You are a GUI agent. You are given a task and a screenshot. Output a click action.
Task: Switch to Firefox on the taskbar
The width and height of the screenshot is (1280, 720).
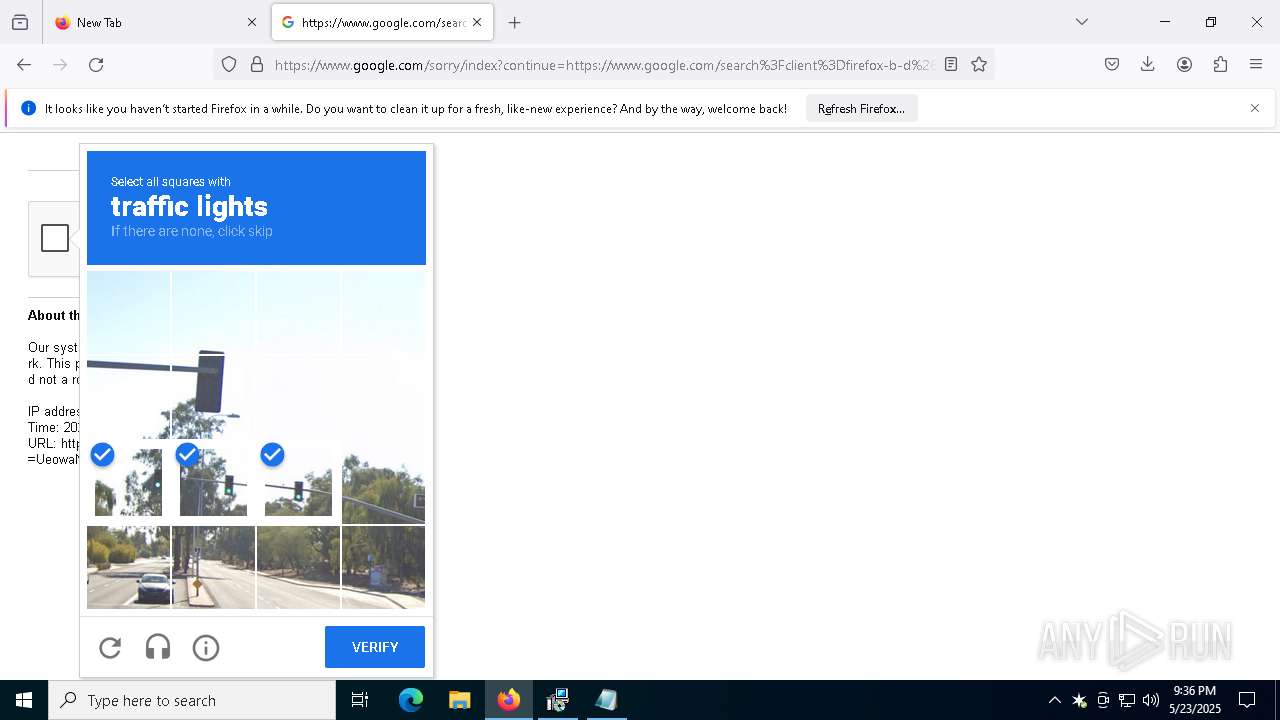[509, 700]
